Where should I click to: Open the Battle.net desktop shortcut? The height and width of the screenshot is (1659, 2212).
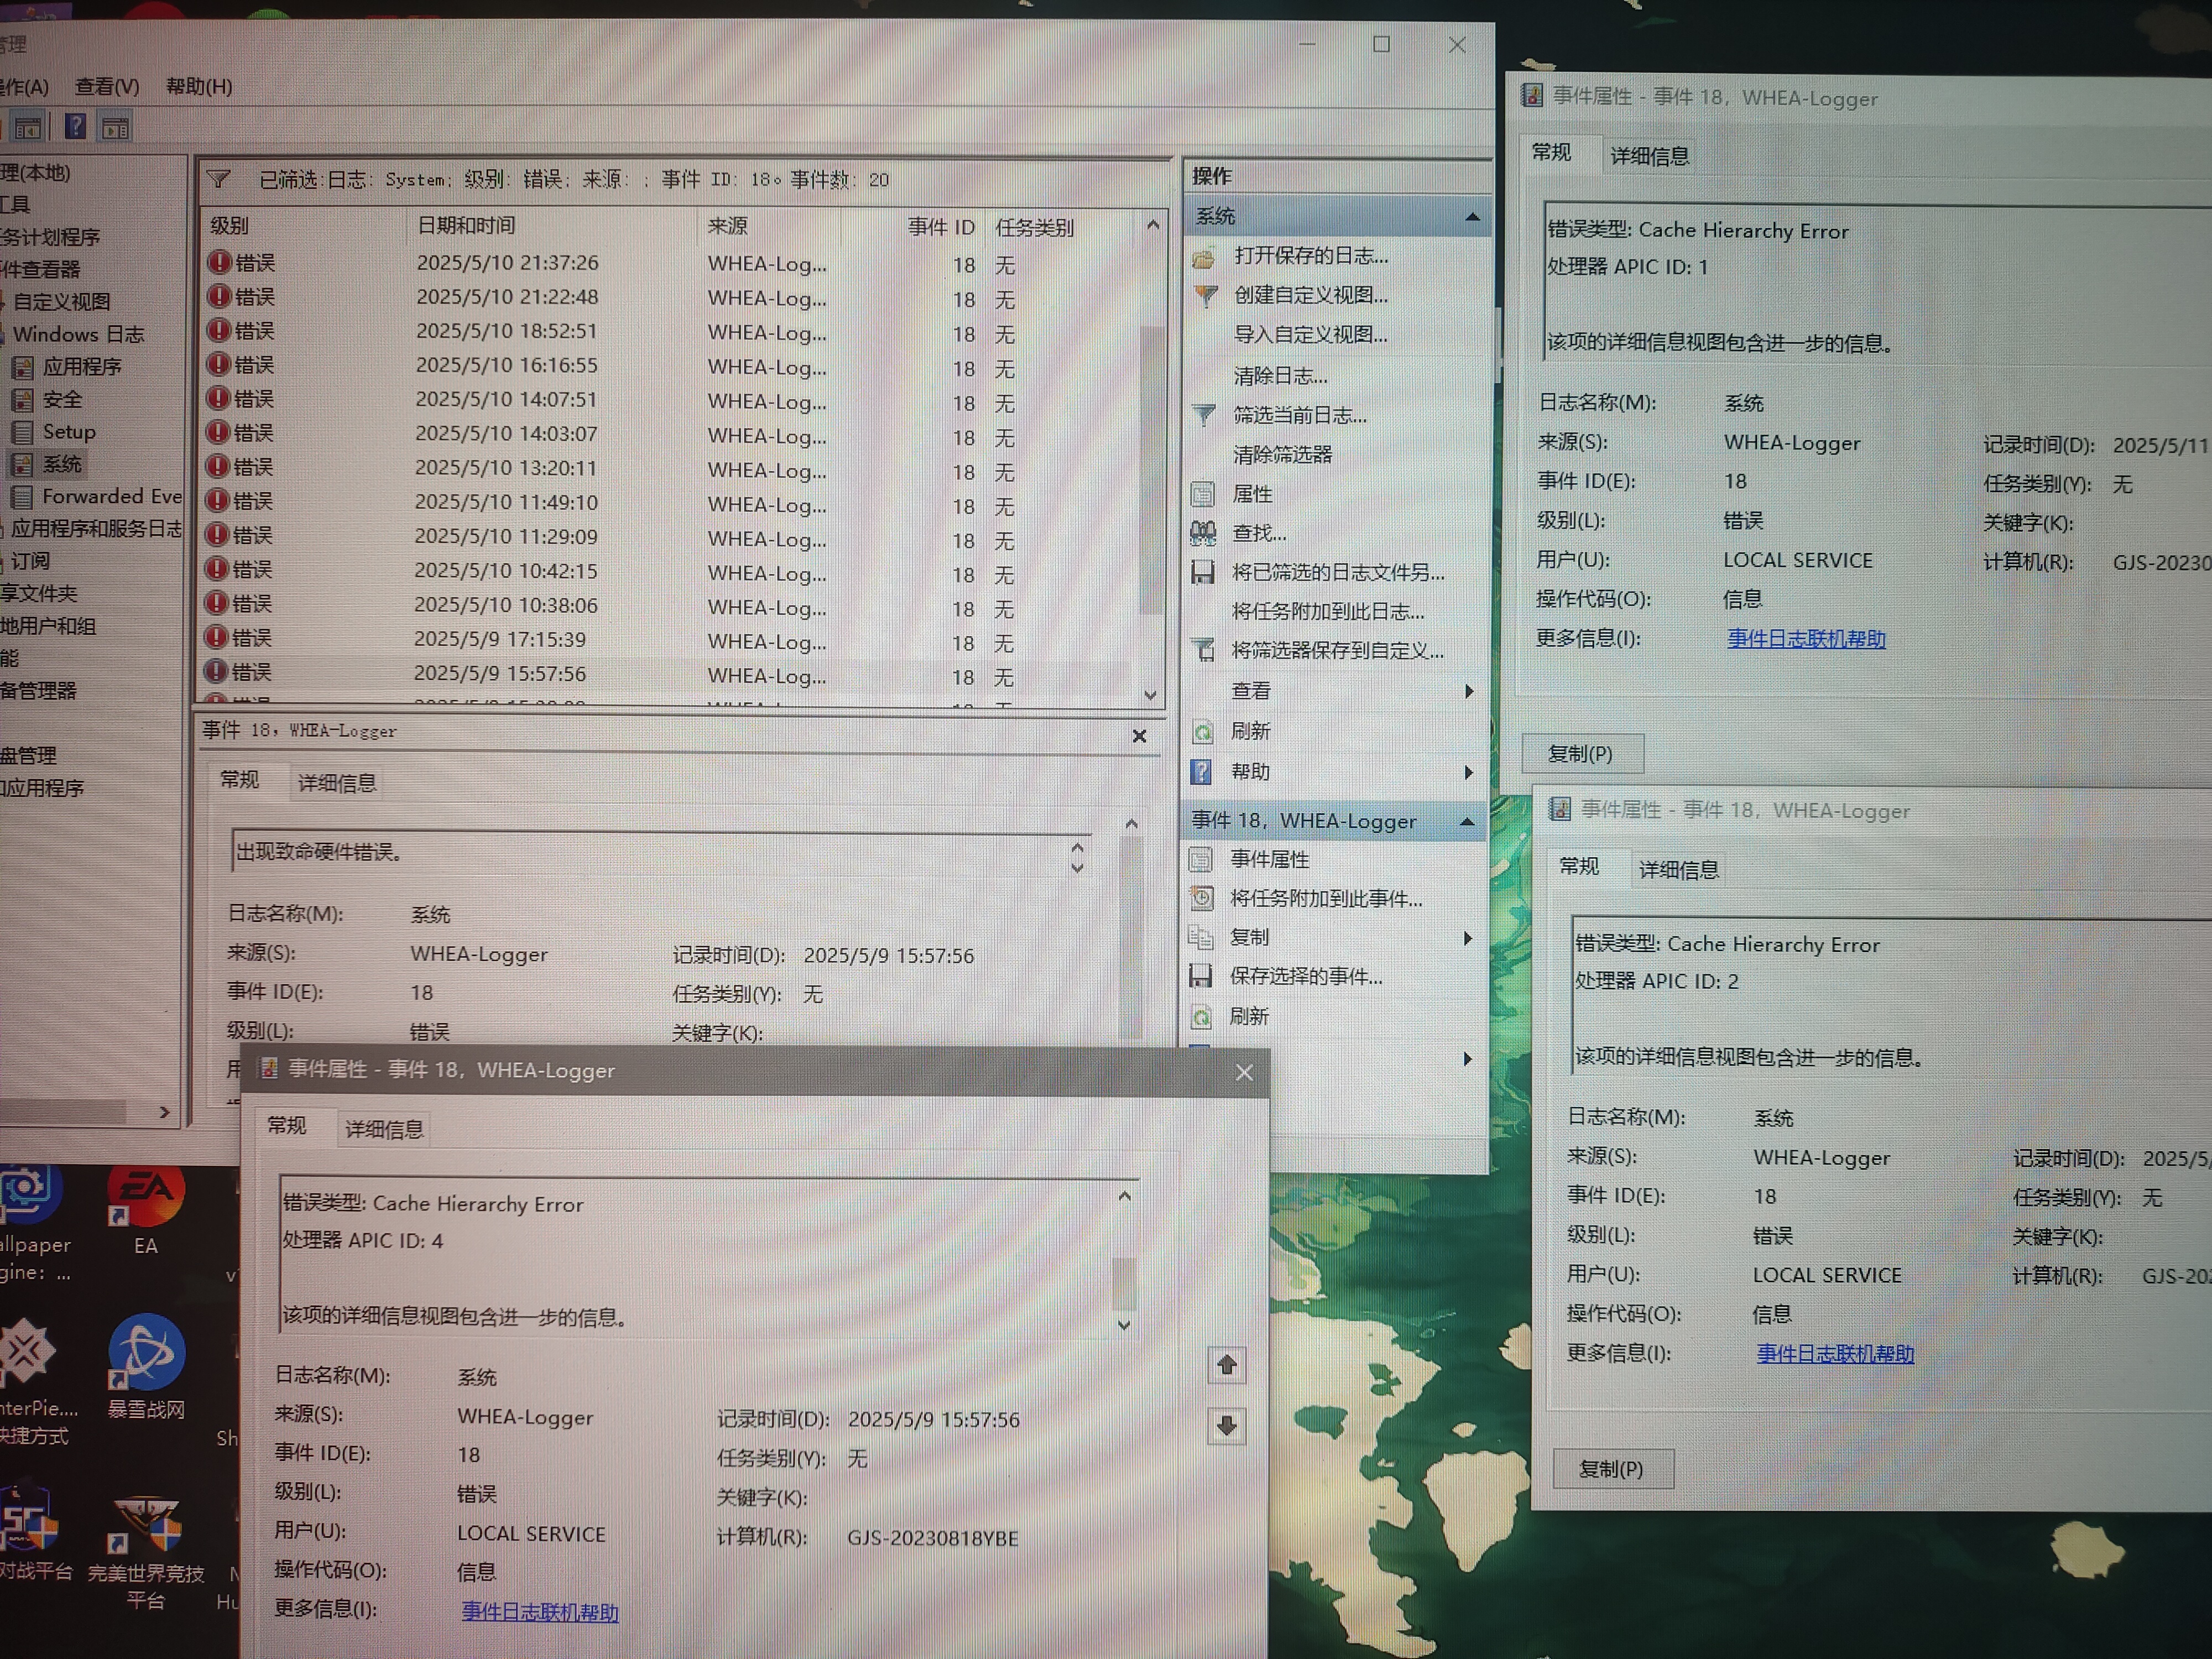point(146,1354)
